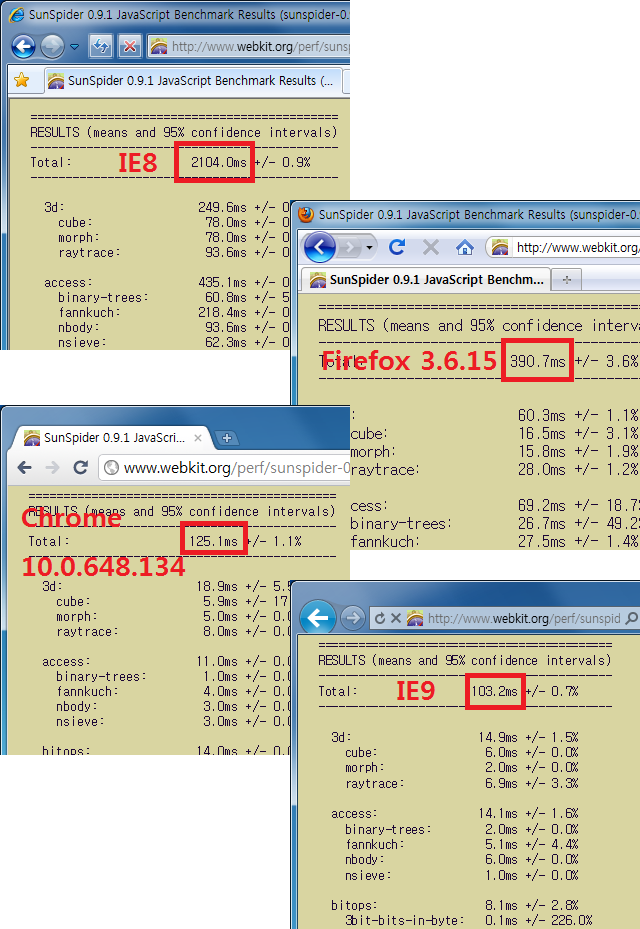Select the Chrome SunSpider tab
Viewport: 640px width, 929px height.
tap(111, 438)
